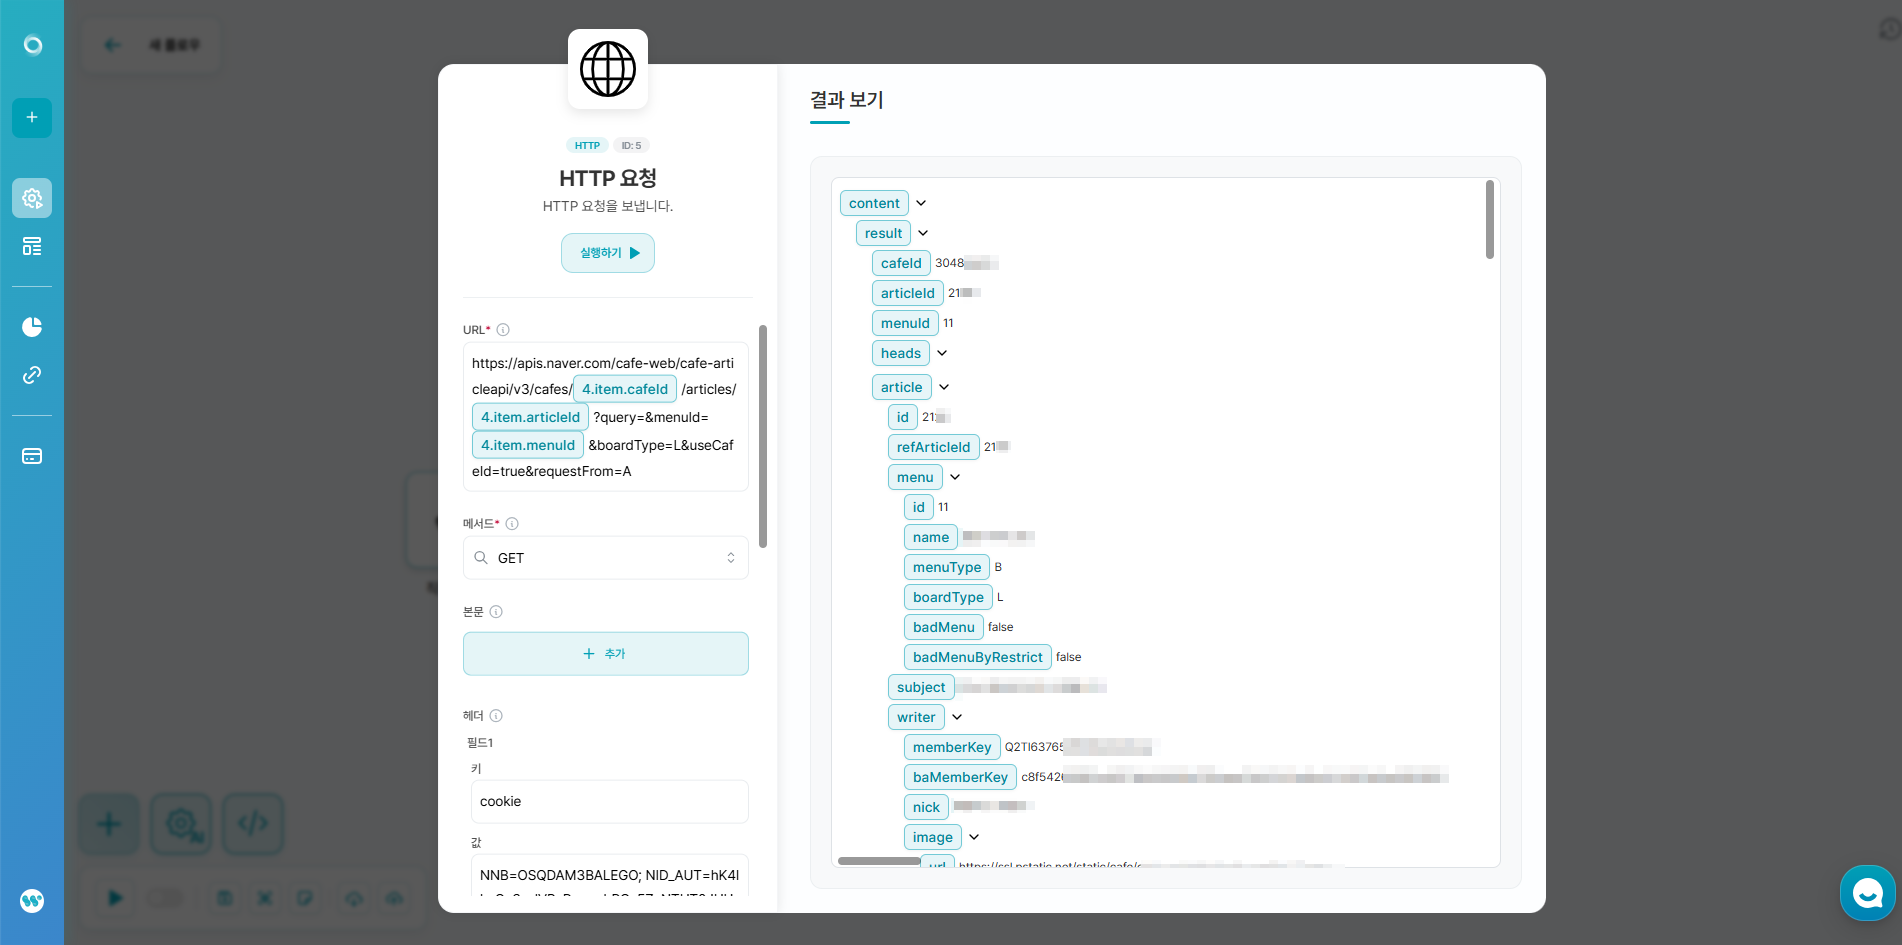Screen dimensions: 1902x945
Task: Collapse the menu node chevron
Action: click(x=955, y=477)
